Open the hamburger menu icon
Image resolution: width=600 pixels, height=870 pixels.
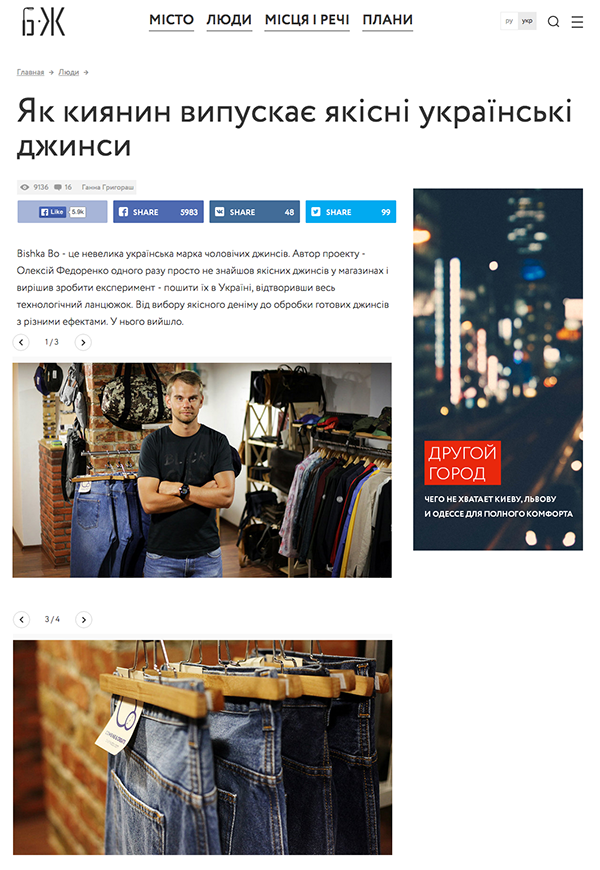click(x=577, y=22)
